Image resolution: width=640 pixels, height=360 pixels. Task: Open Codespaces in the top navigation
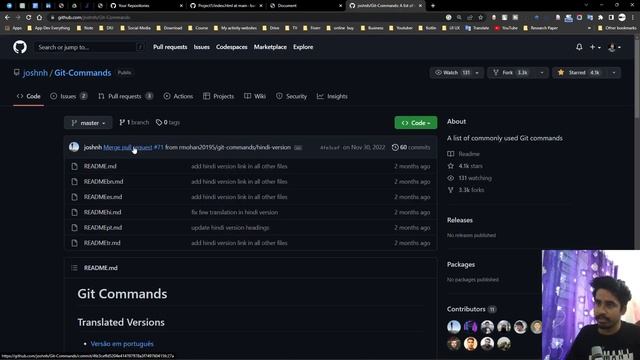231,47
